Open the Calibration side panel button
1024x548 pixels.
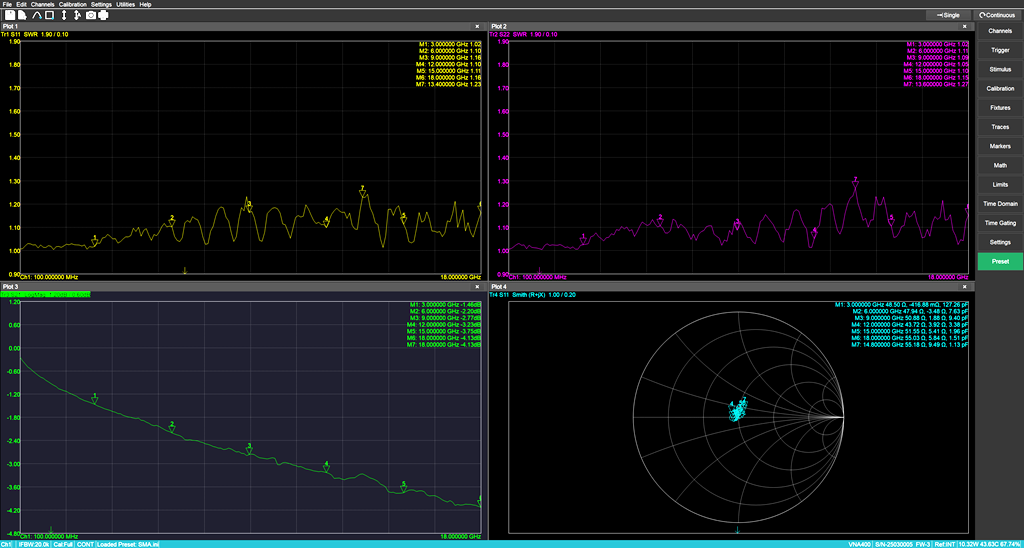(1000, 88)
